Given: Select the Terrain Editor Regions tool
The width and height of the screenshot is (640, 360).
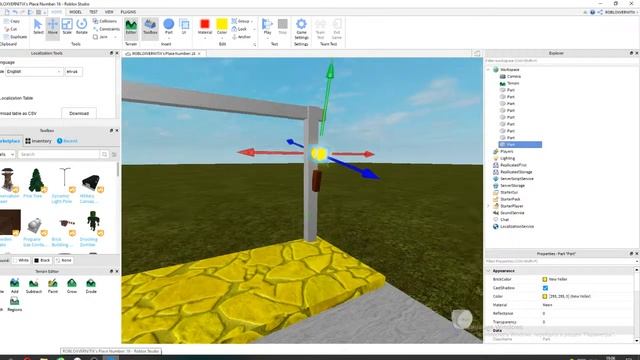Looking at the screenshot, I should point(14,304).
